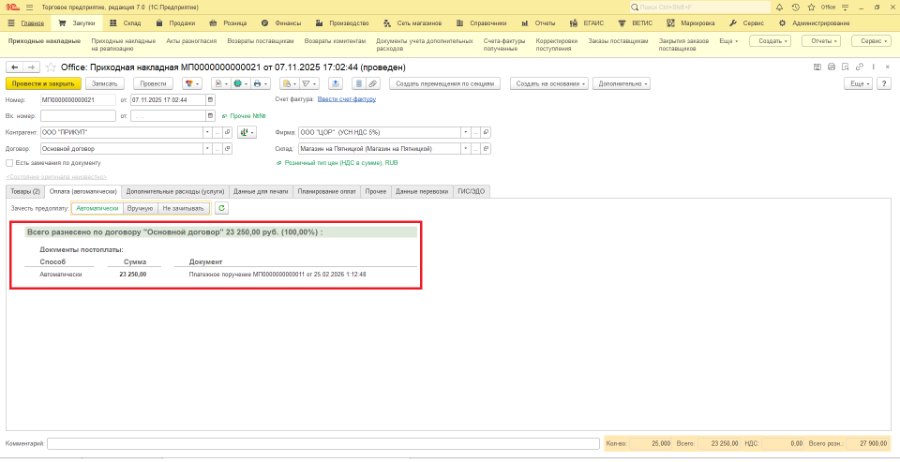
Task: Click the preview icon at top right
Action: pos(845,67)
